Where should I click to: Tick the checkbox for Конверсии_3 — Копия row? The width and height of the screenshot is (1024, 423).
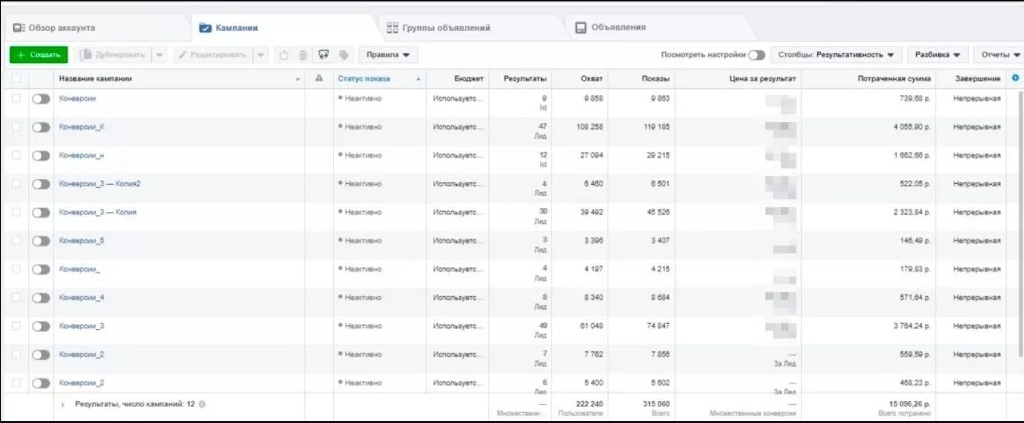pos(16,212)
